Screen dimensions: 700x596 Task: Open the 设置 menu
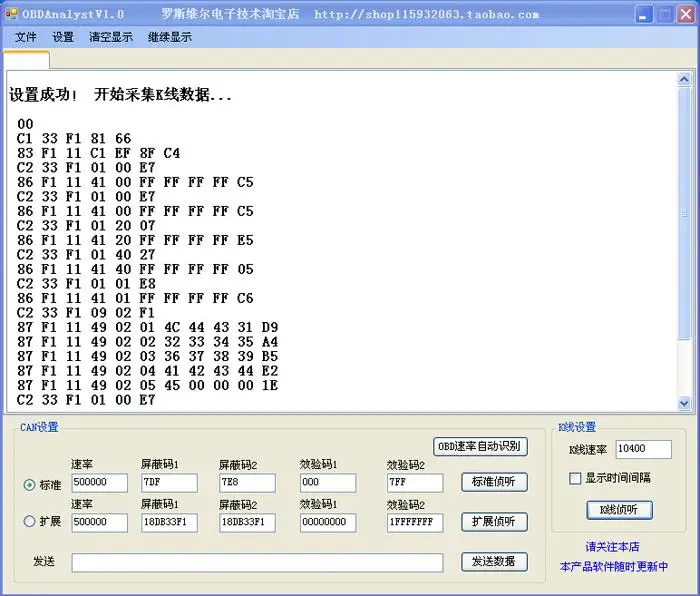tap(63, 37)
